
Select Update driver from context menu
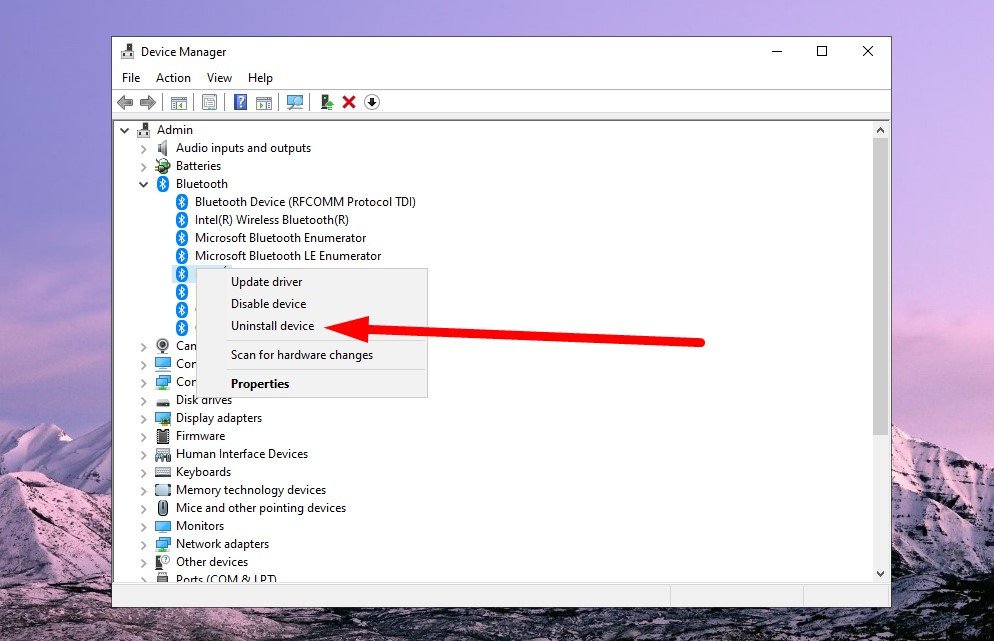266,281
